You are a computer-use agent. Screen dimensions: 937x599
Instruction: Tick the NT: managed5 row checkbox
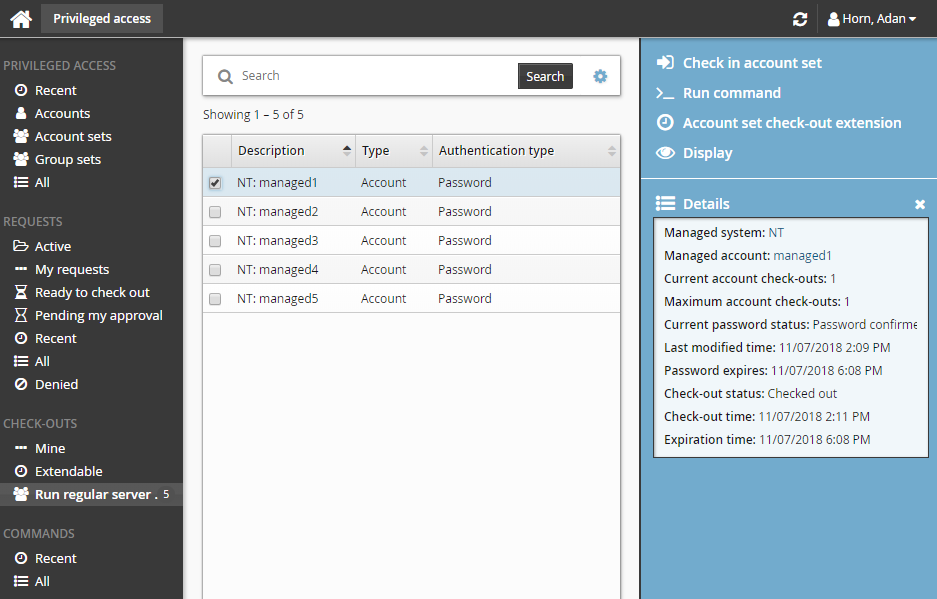click(x=215, y=299)
